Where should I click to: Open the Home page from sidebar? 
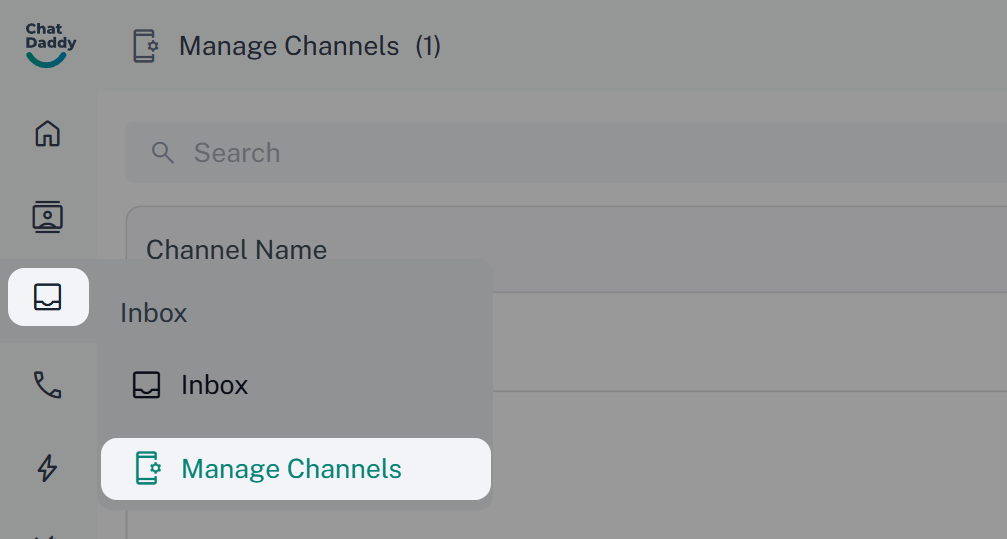coord(48,133)
